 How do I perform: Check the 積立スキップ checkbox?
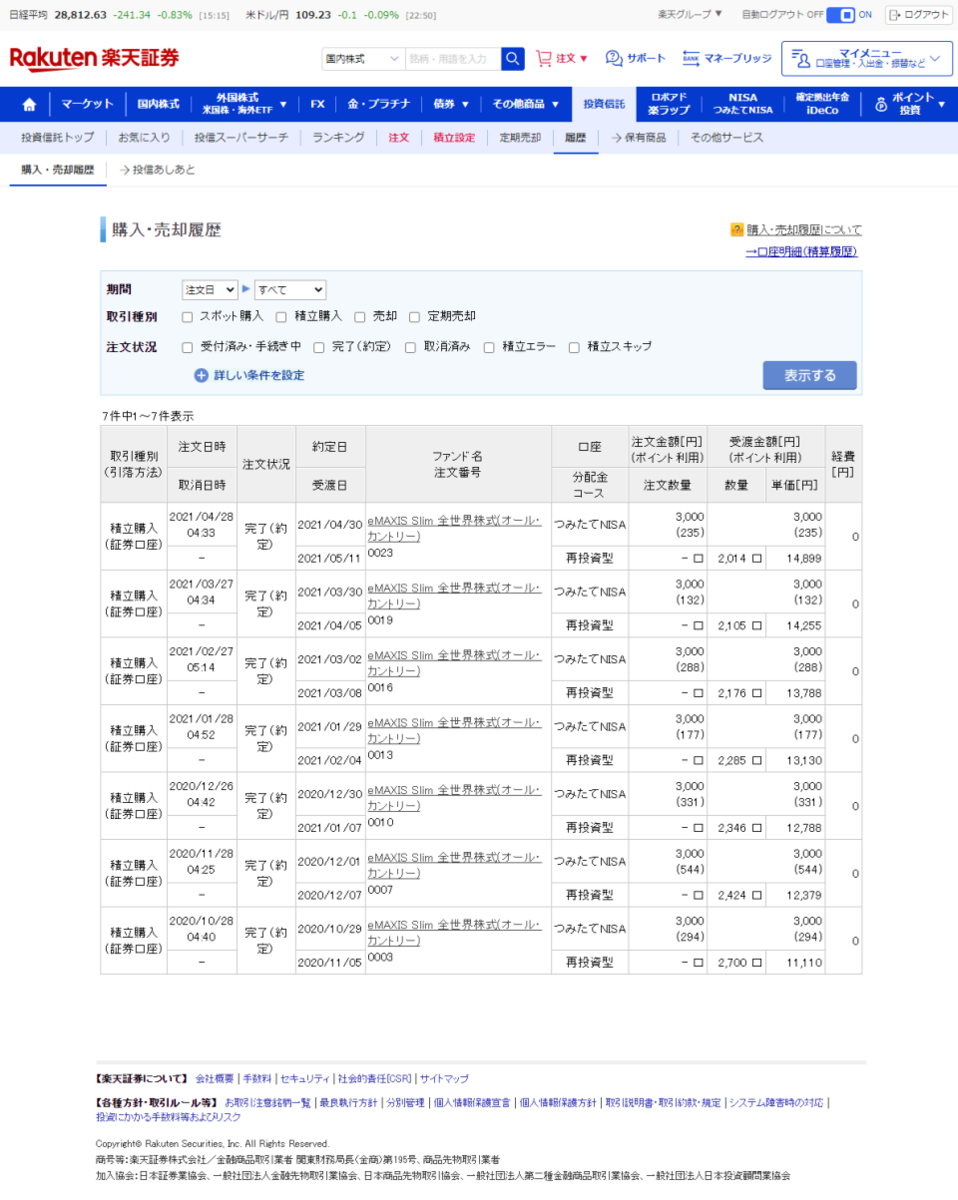(574, 348)
